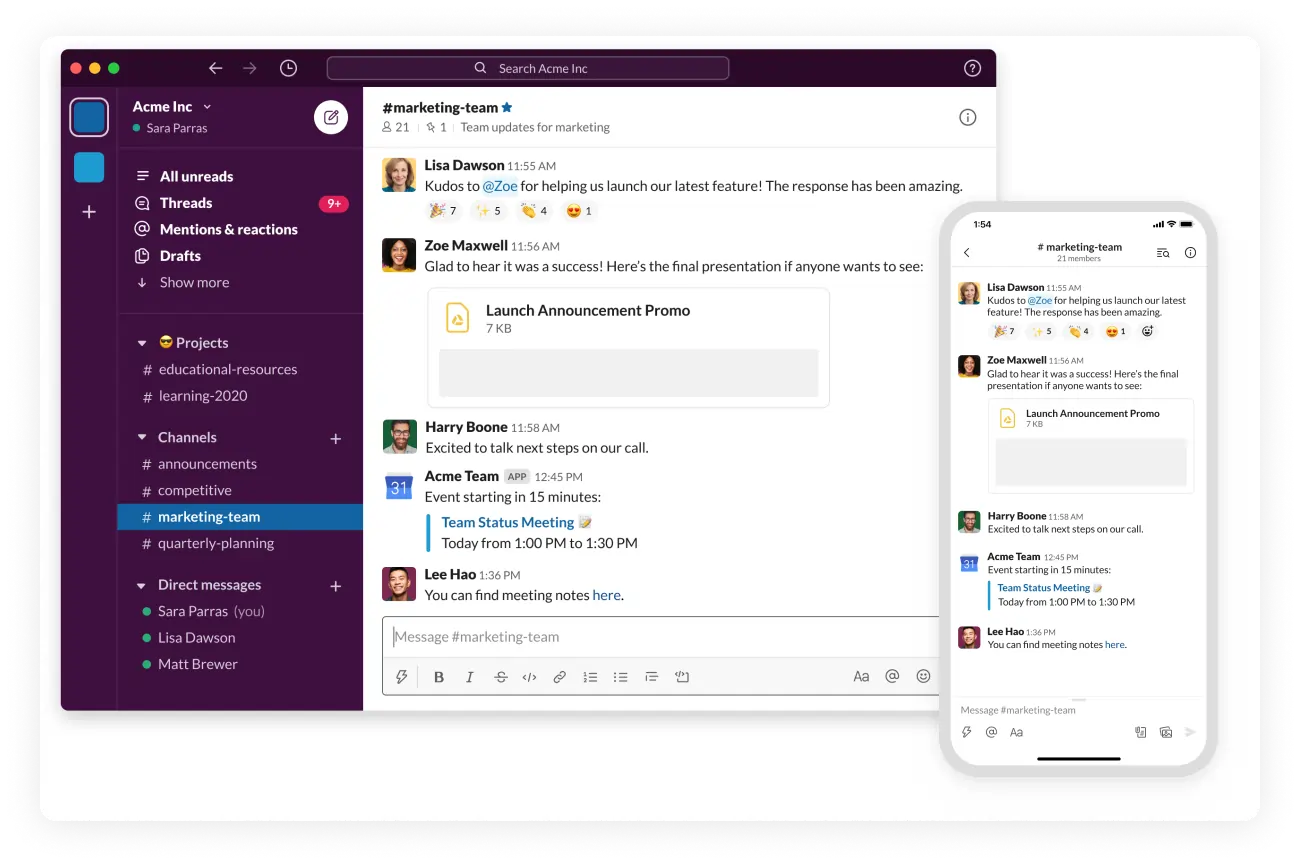Toggle strikethrough formatting in the composer
Viewport: 1300px width, 865px height.
point(500,676)
